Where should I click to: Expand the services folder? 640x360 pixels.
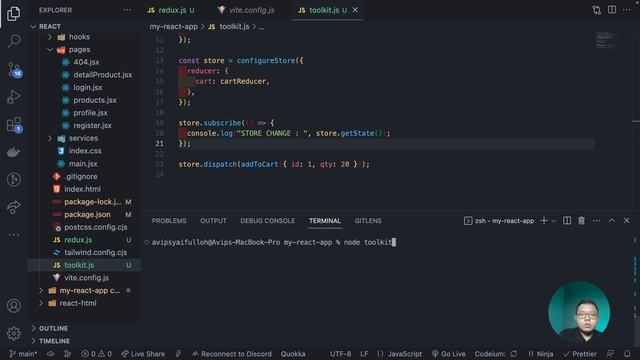tap(50, 138)
